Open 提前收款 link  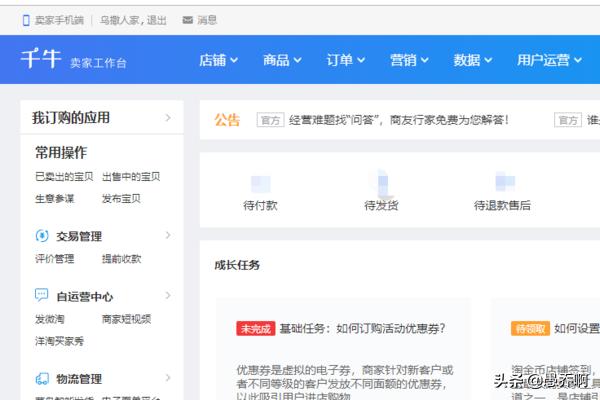(121, 259)
